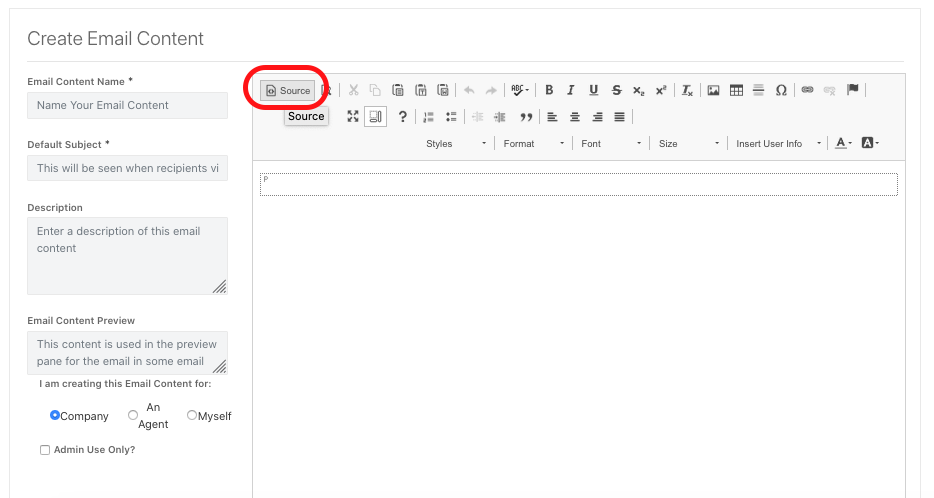Image resolution: width=934 pixels, height=498 pixels.
Task: Click the Source button in the editor toolbar
Action: tap(288, 91)
